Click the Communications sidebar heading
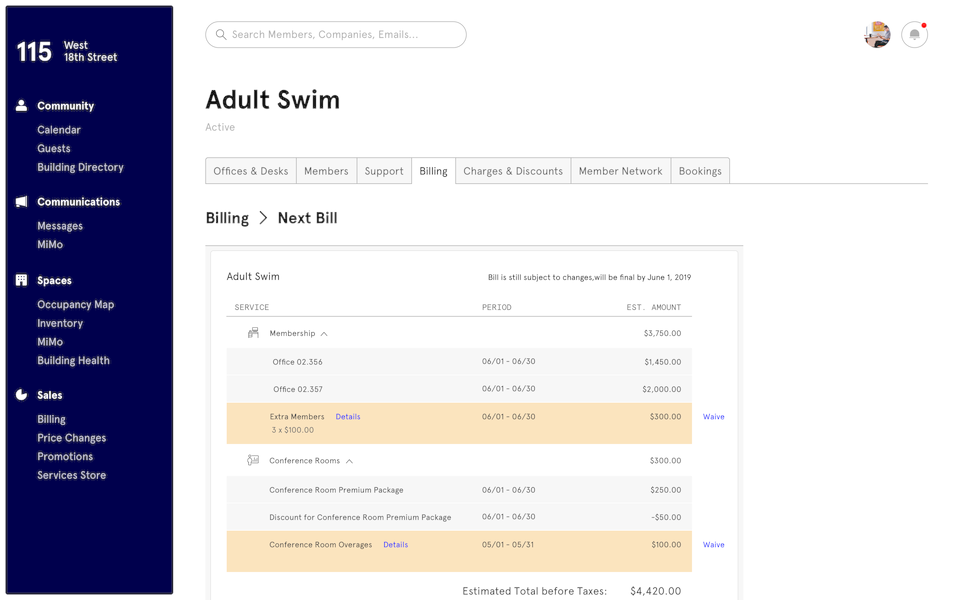 tap(78, 202)
